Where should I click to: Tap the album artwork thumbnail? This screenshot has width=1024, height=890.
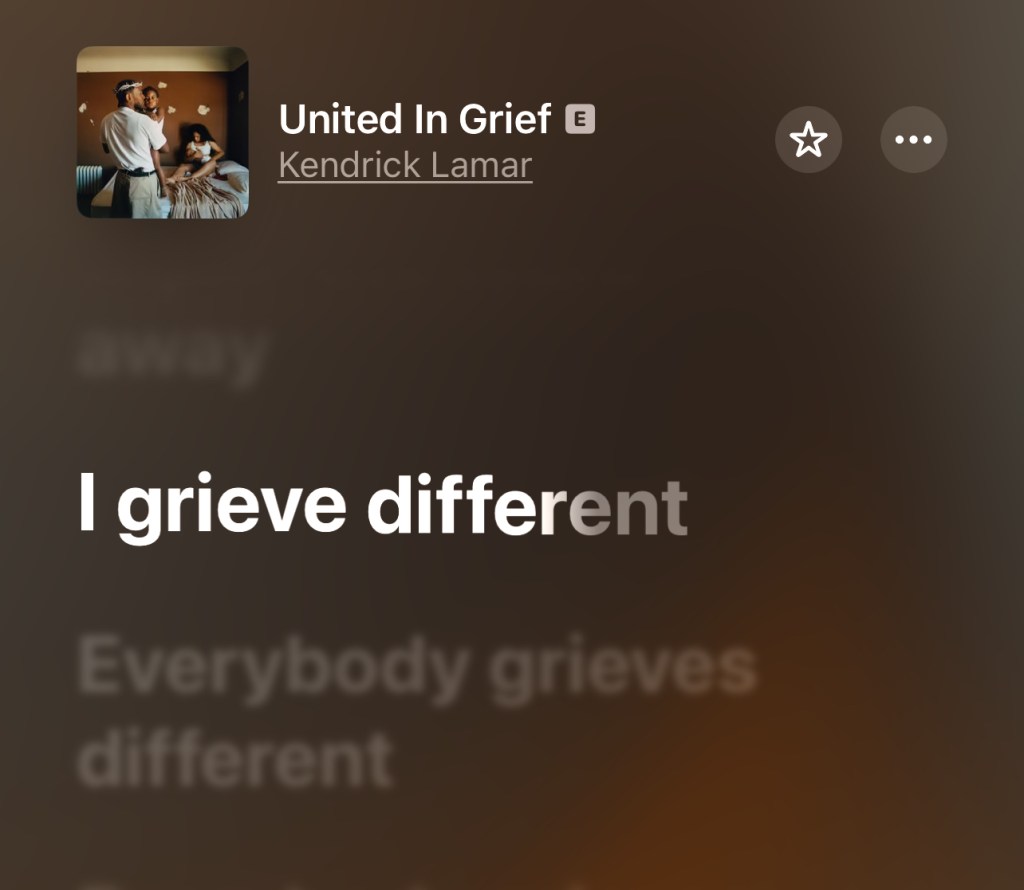pos(163,133)
